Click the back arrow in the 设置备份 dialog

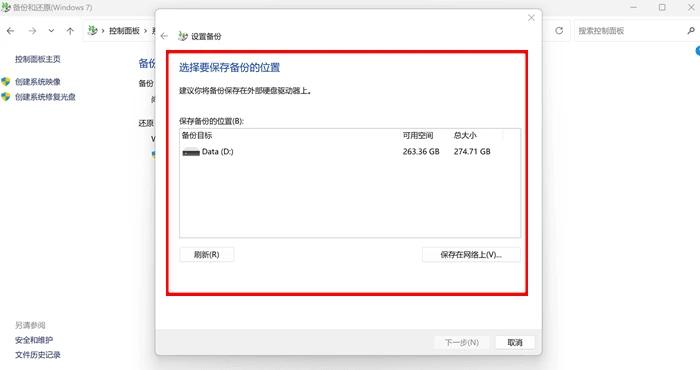click(x=164, y=36)
